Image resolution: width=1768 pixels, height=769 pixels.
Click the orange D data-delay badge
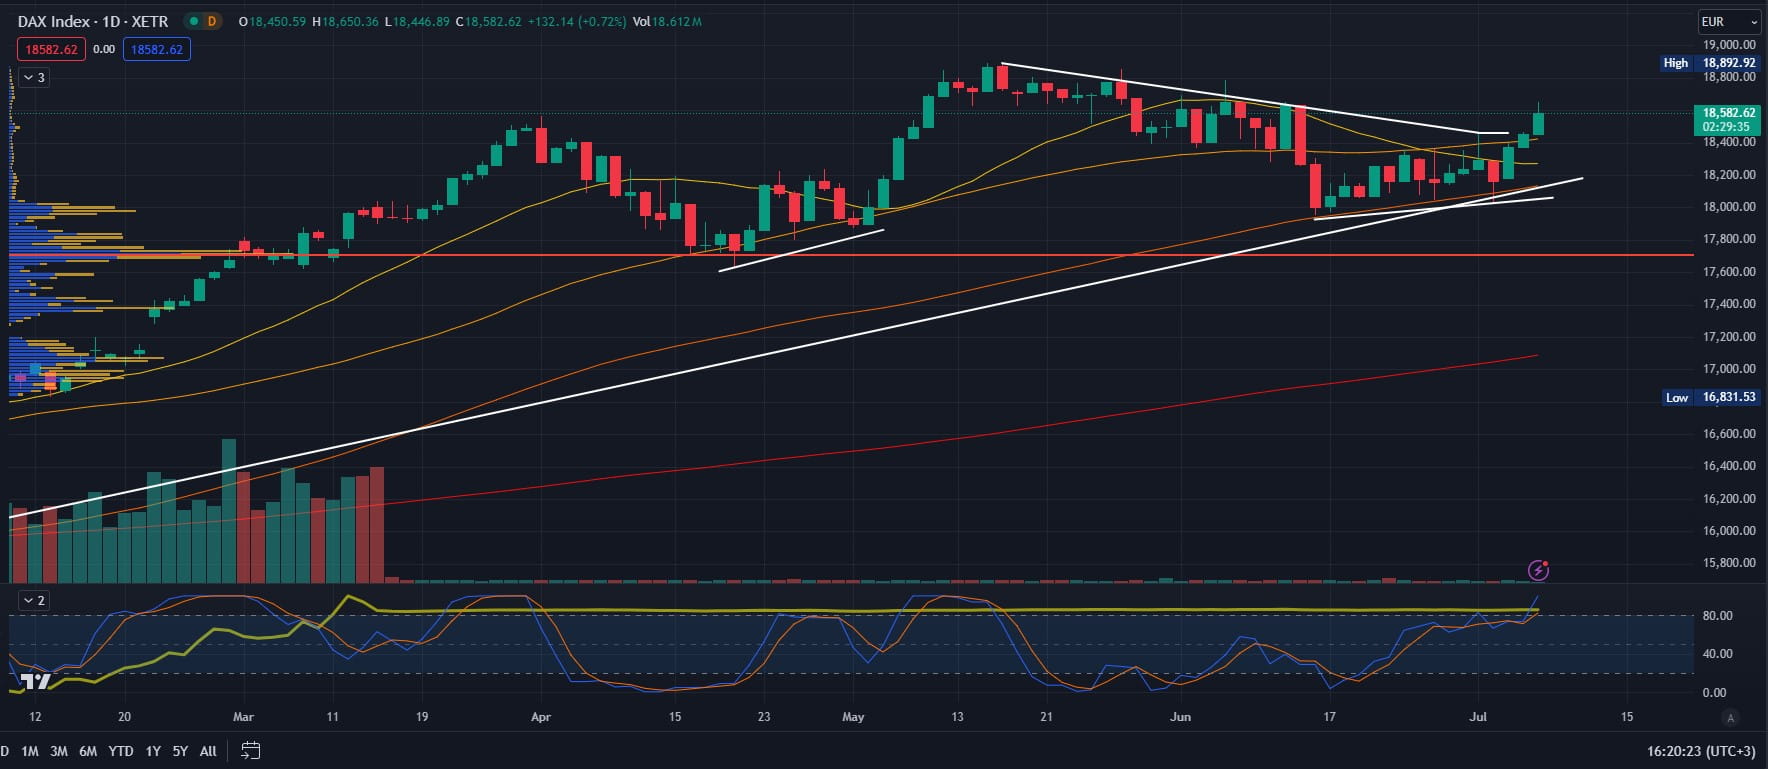pyautogui.click(x=211, y=21)
